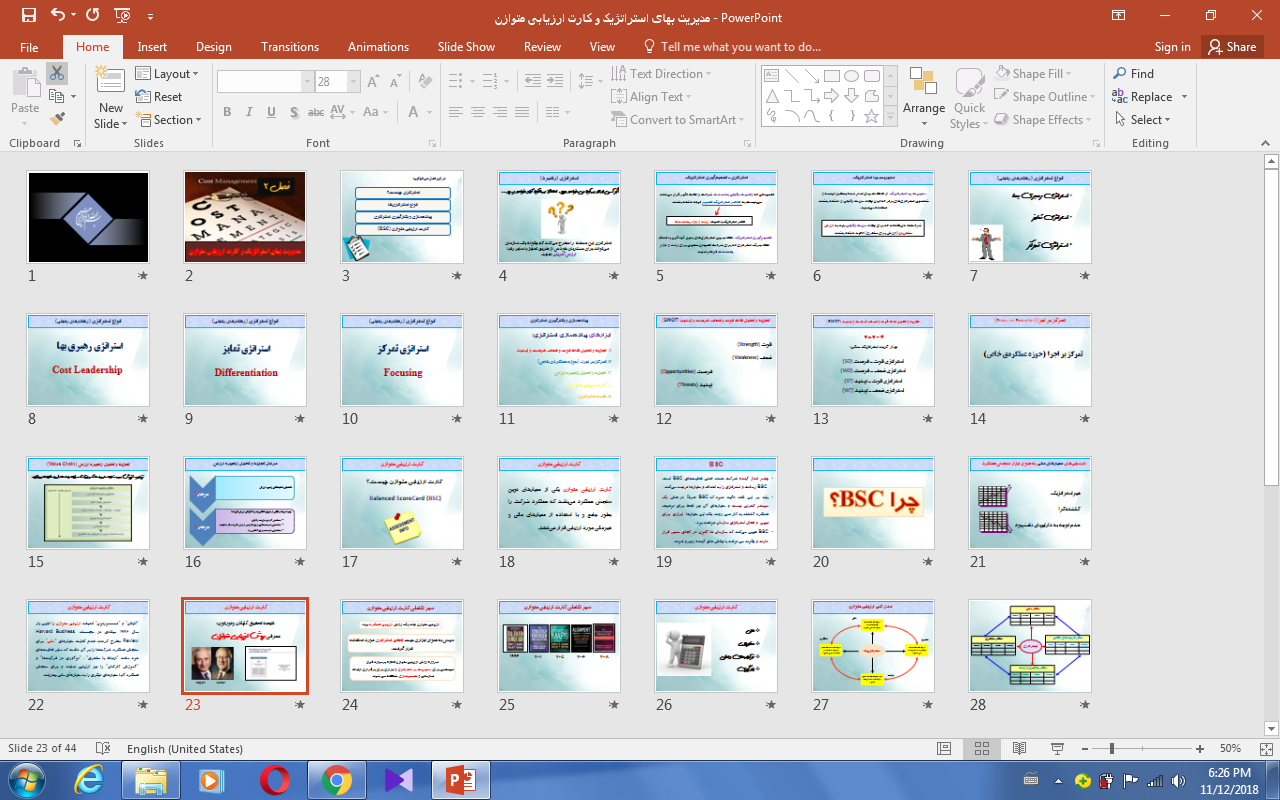Select the Format Painter brush icon
The width and height of the screenshot is (1280, 800).
pos(57,119)
